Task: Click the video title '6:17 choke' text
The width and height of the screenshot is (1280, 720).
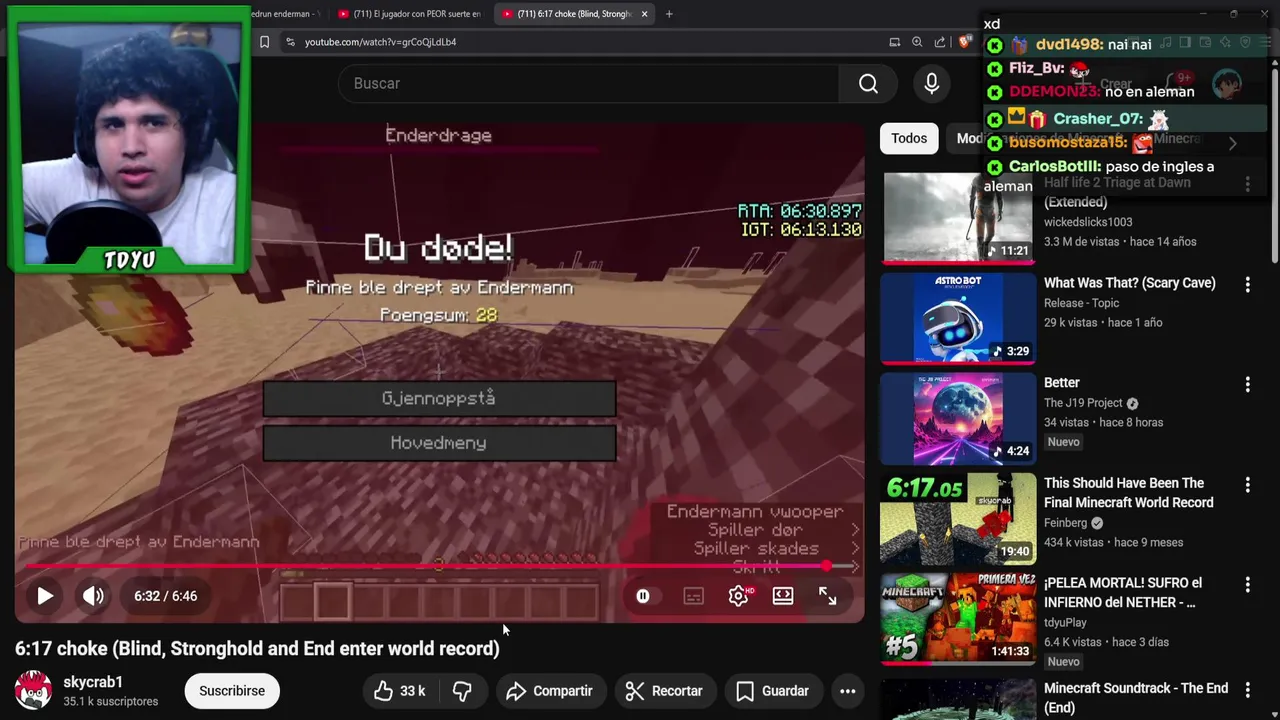Action: (257, 649)
